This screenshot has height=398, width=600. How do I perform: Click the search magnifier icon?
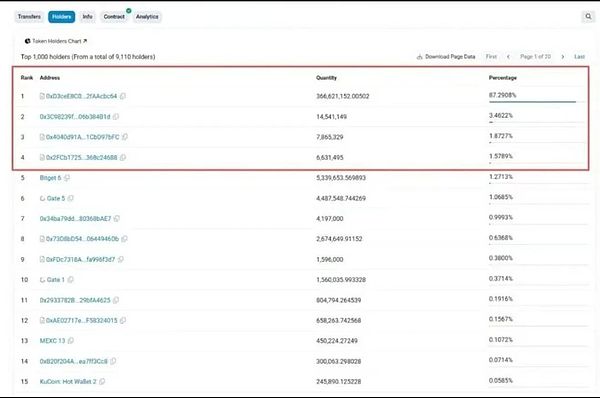click(588, 16)
